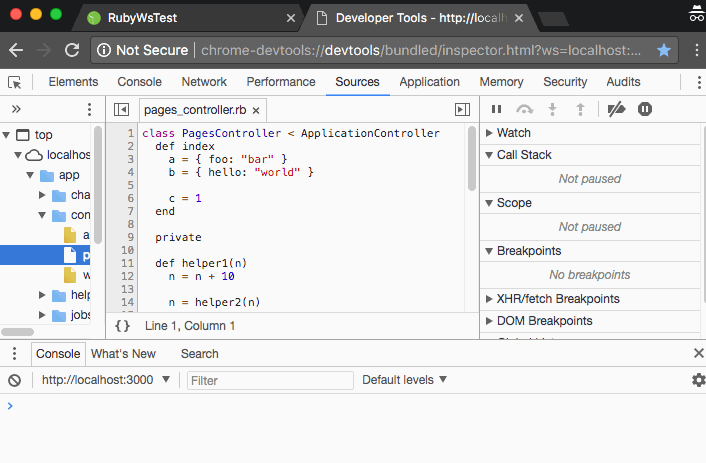Pause script execution button
Image resolution: width=706 pixels, height=463 pixels.
coord(496,109)
